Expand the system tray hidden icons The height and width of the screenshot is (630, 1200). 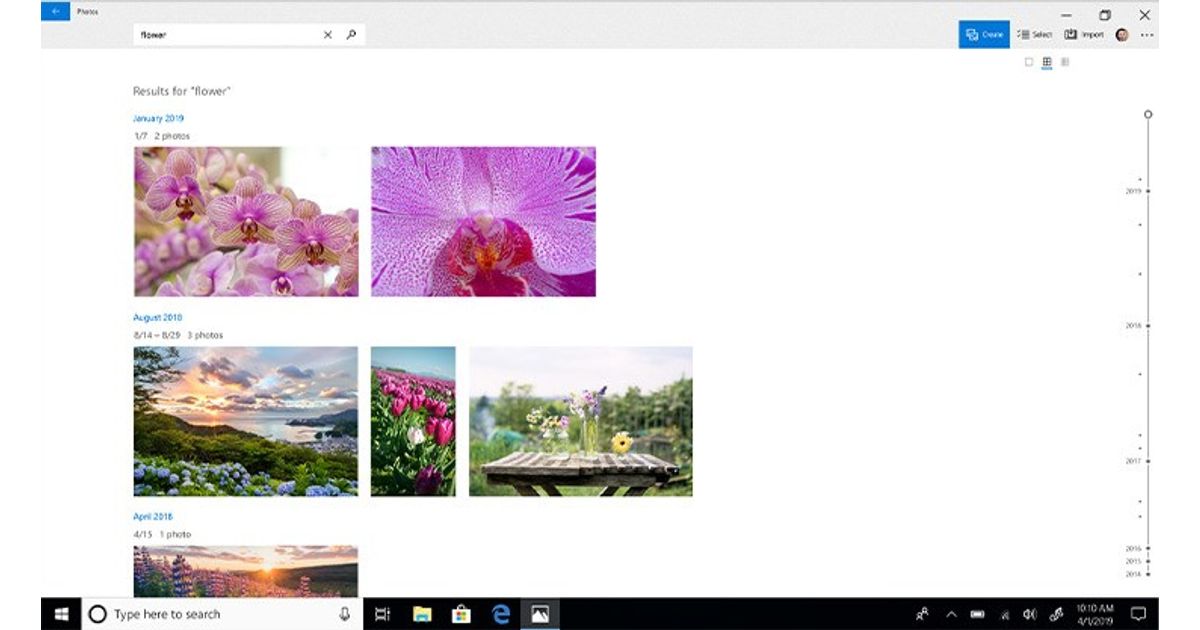coord(950,614)
